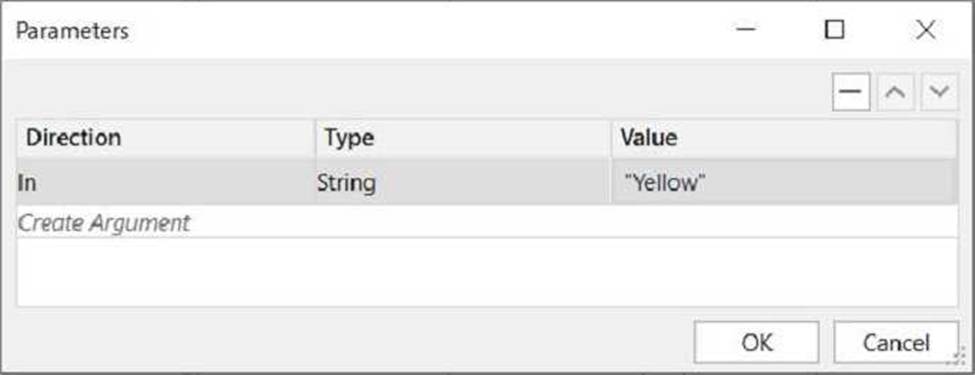Select the Value column header
975x375 pixels.
[784, 137]
